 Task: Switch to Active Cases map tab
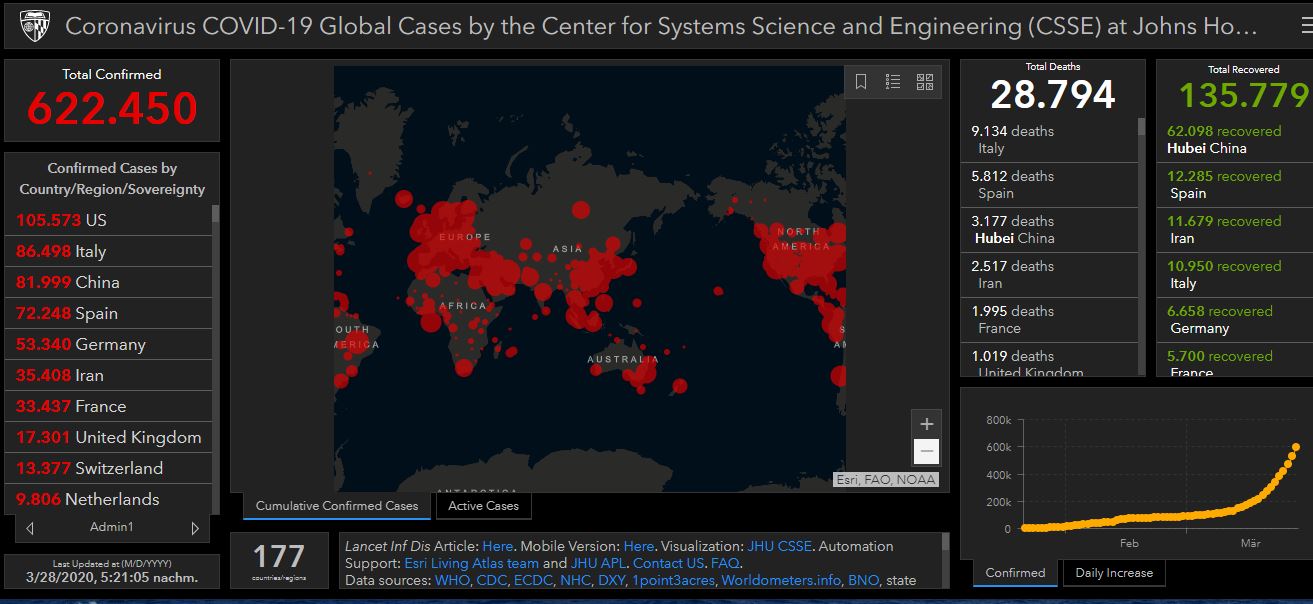click(483, 506)
